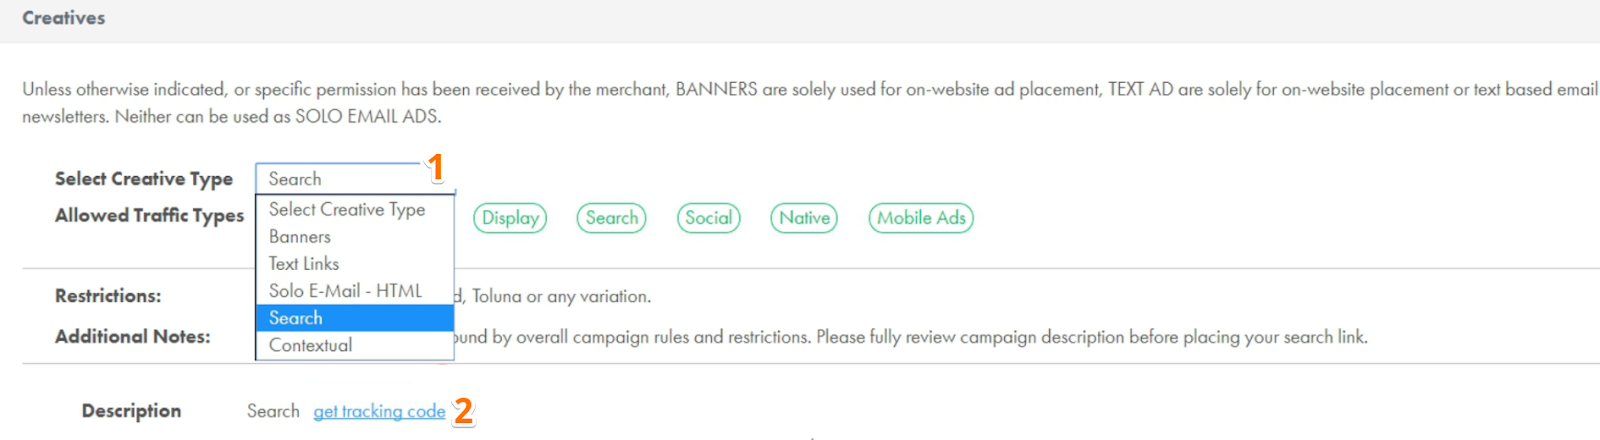This screenshot has height=440, width=1600.
Task: Choose Solo E-Mail - HTML option
Action: pyautogui.click(x=345, y=291)
